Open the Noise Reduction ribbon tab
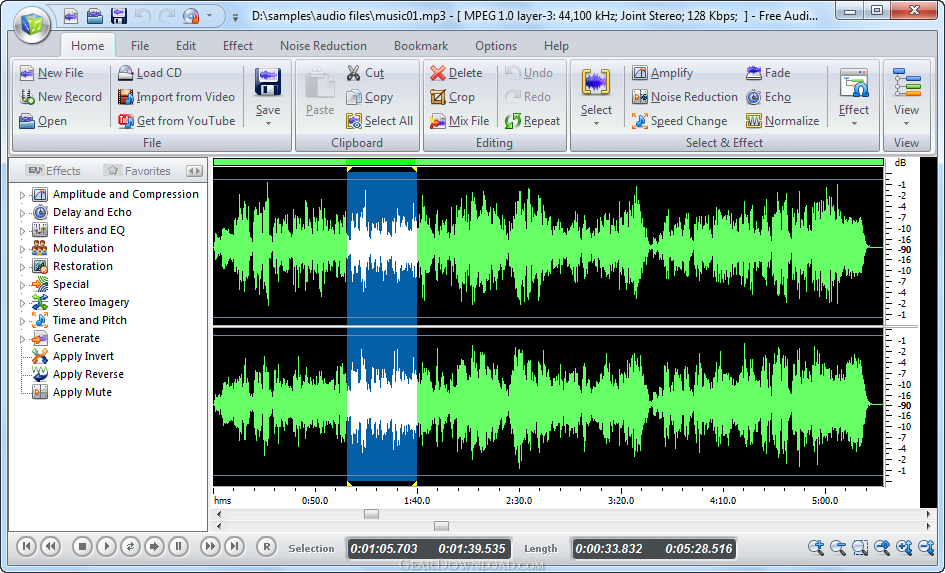The image size is (945, 573). pos(323,46)
